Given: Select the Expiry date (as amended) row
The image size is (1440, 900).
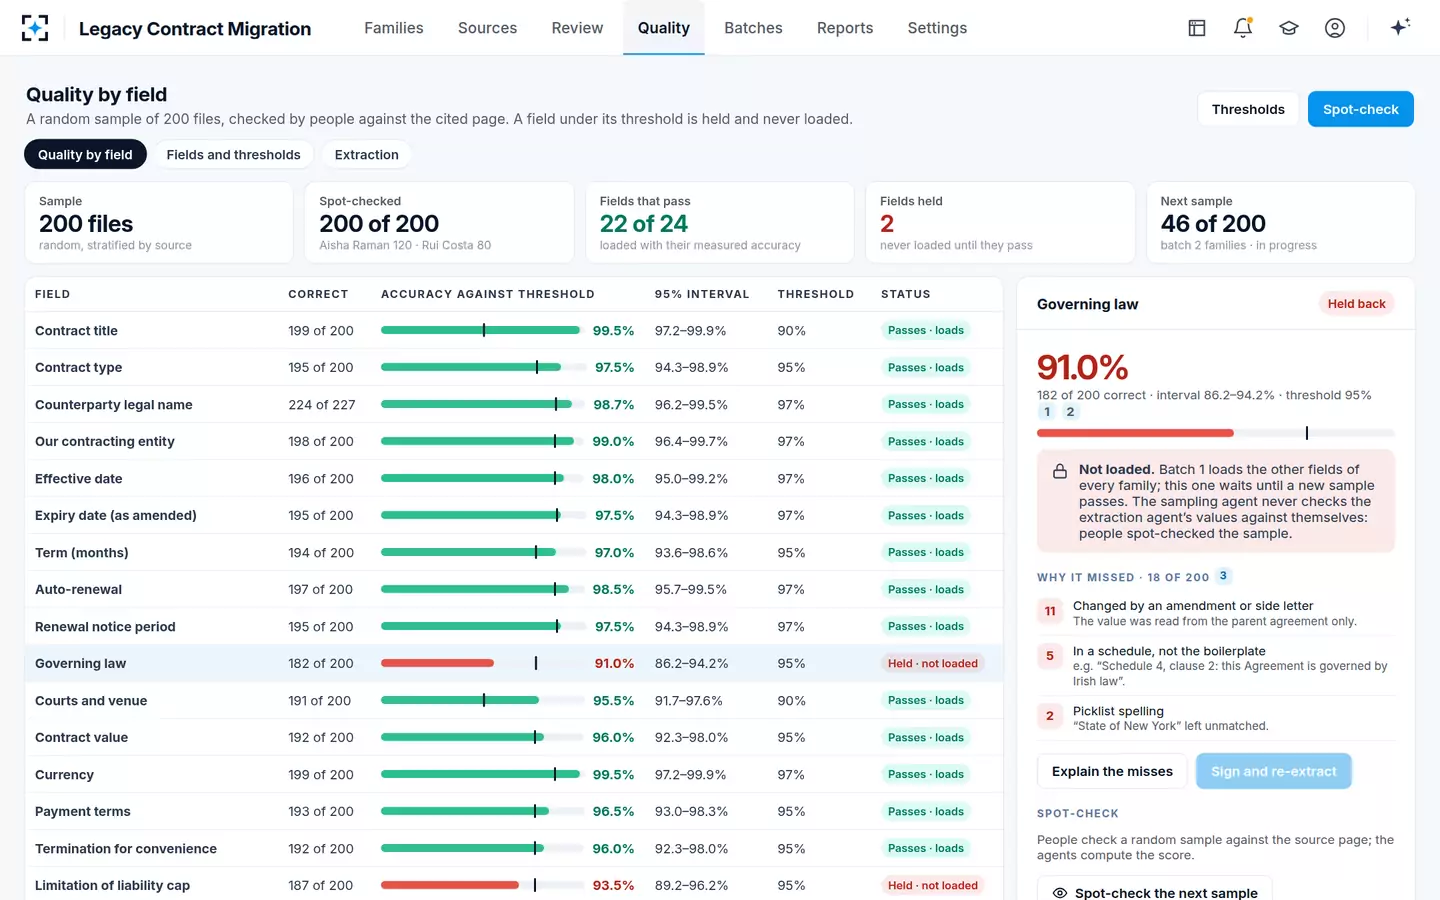Looking at the screenshot, I should pyautogui.click(x=514, y=515).
